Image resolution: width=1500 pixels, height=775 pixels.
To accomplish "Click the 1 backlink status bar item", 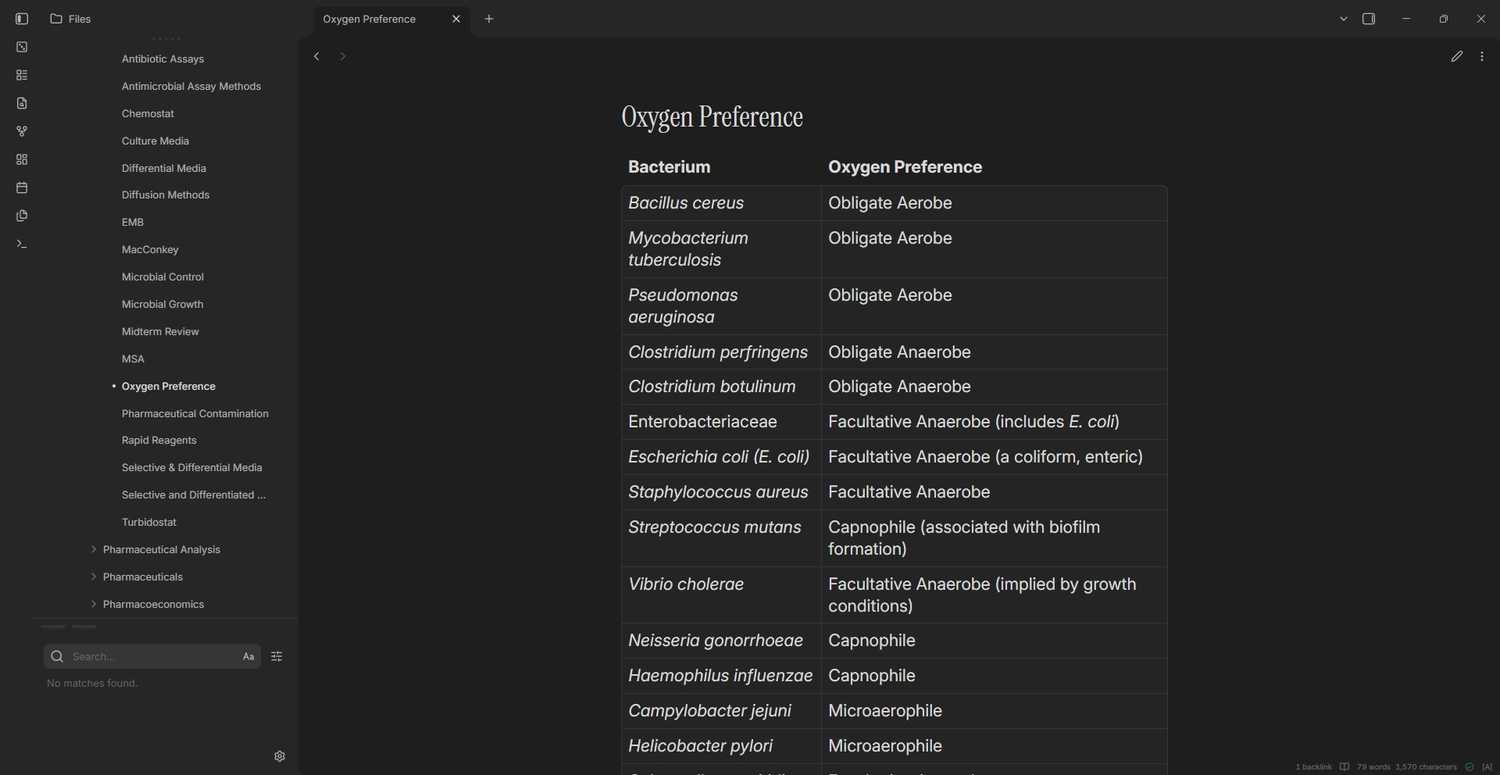I will click(x=1313, y=767).
